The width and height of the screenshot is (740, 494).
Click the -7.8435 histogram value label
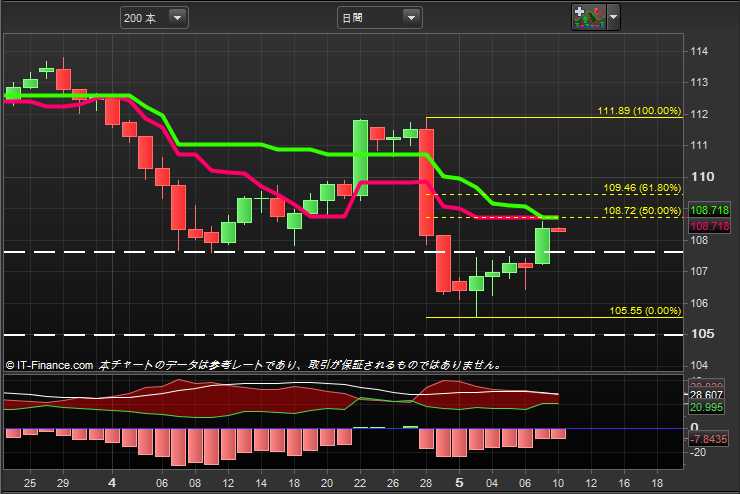click(x=708, y=439)
